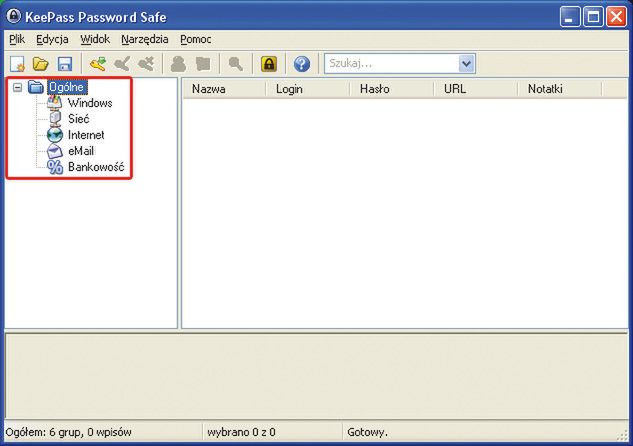The height and width of the screenshot is (446, 633).
Task: Open help with the question mark icon
Action: click(x=302, y=64)
